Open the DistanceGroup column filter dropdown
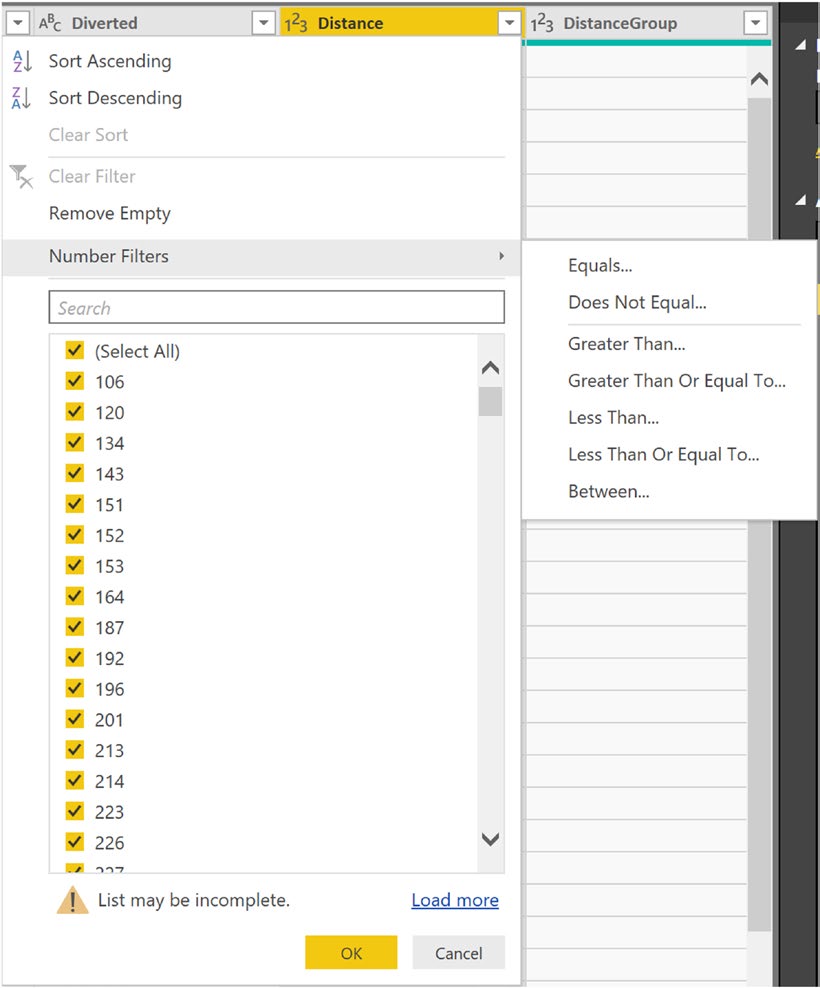820x988 pixels. tap(755, 23)
